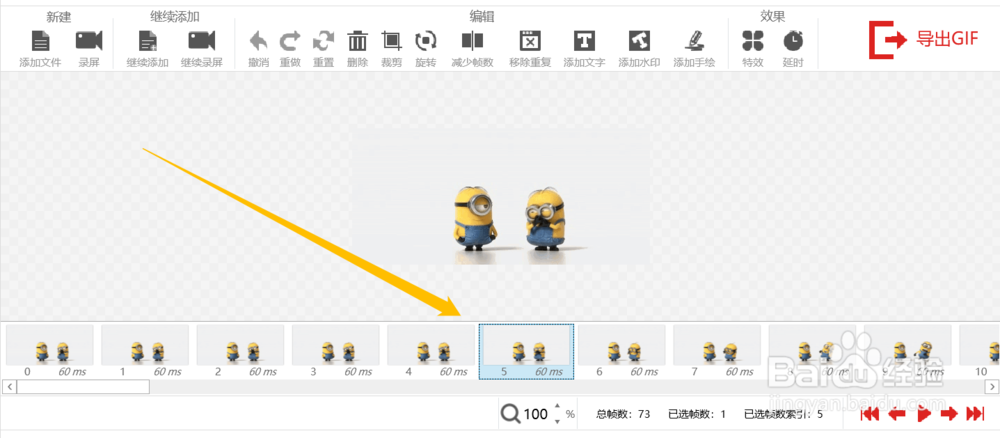Open the 添加水印 watermark tool

pos(639,41)
